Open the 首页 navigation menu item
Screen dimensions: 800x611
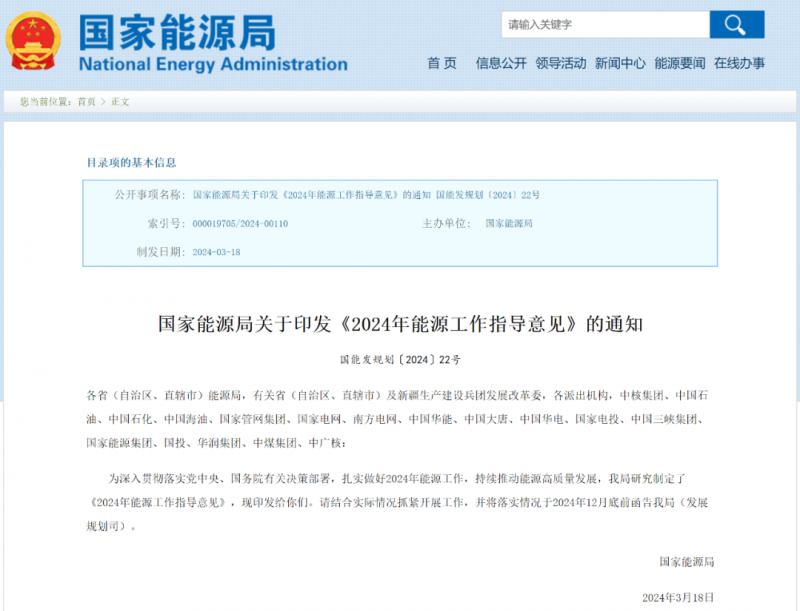[441, 63]
